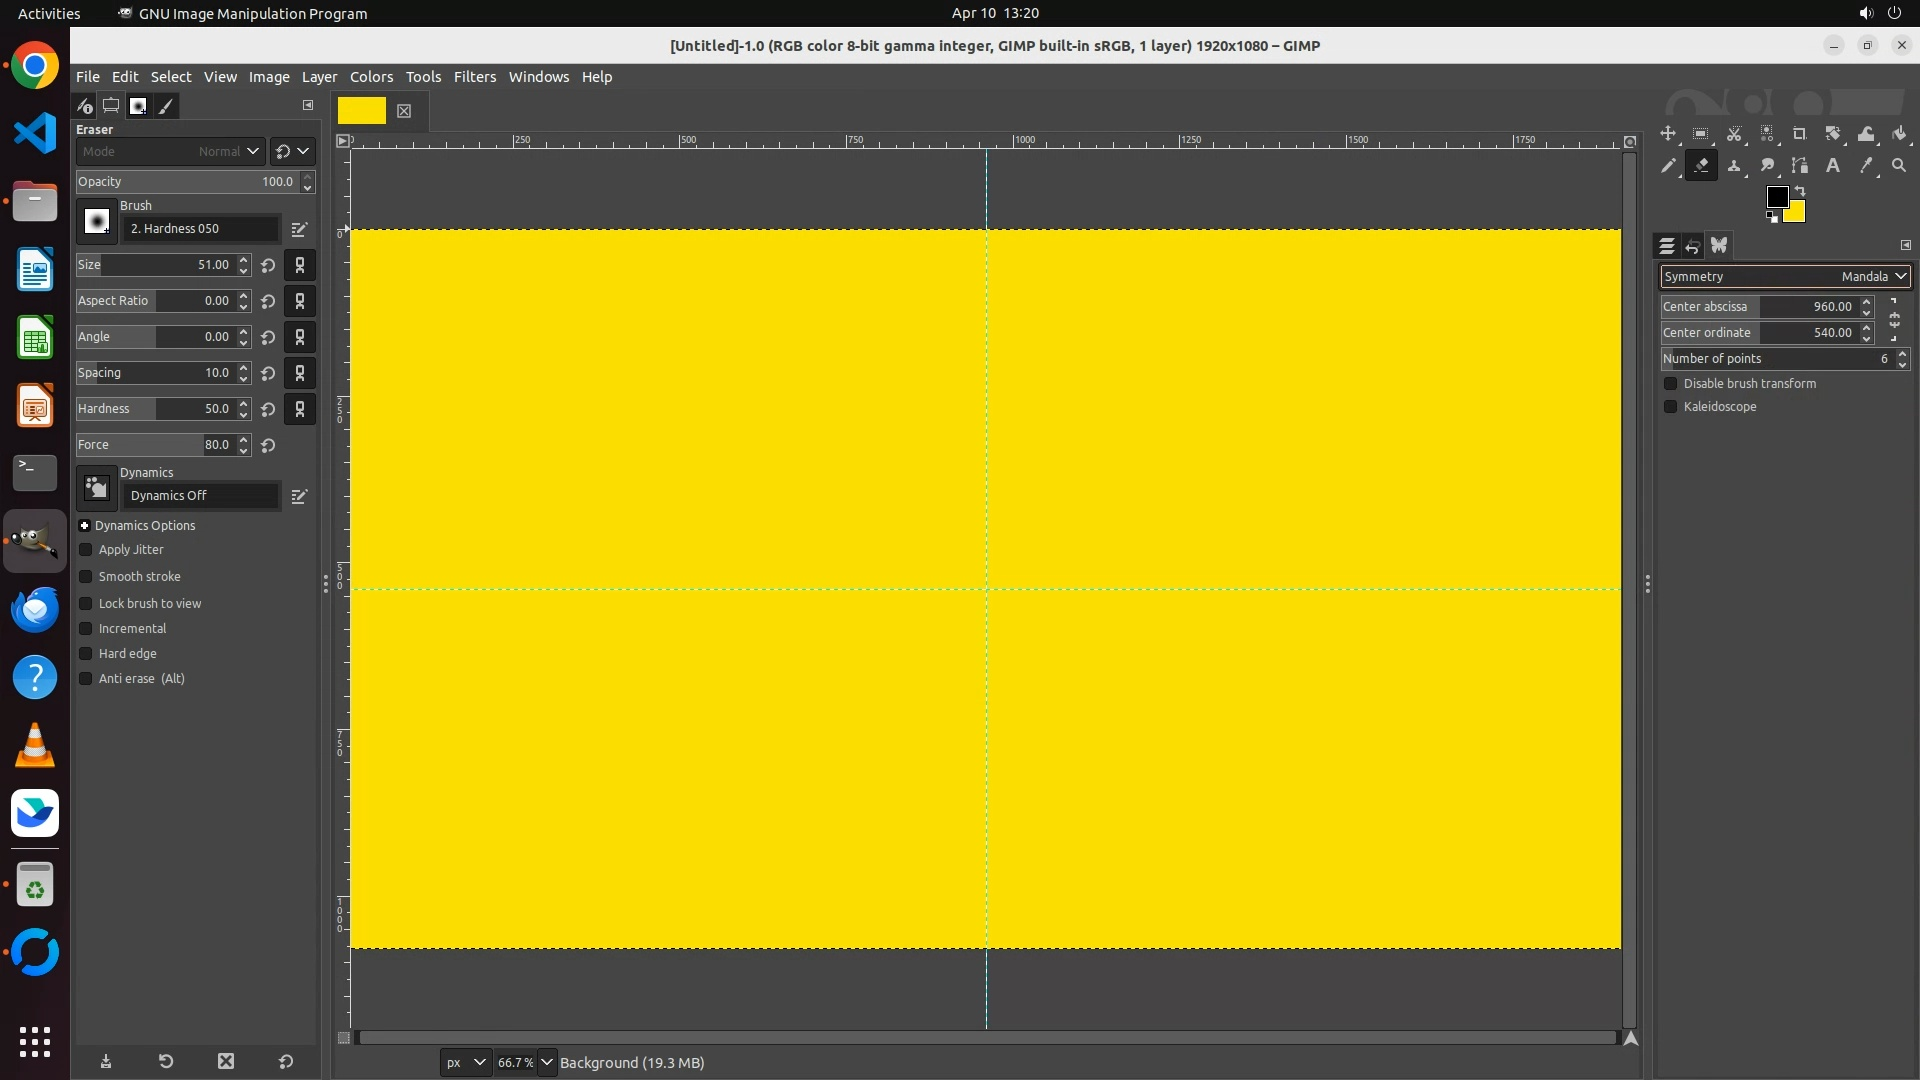Image resolution: width=1920 pixels, height=1080 pixels.
Task: Select the Color Picker eyedropper tool
Action: point(1866,166)
